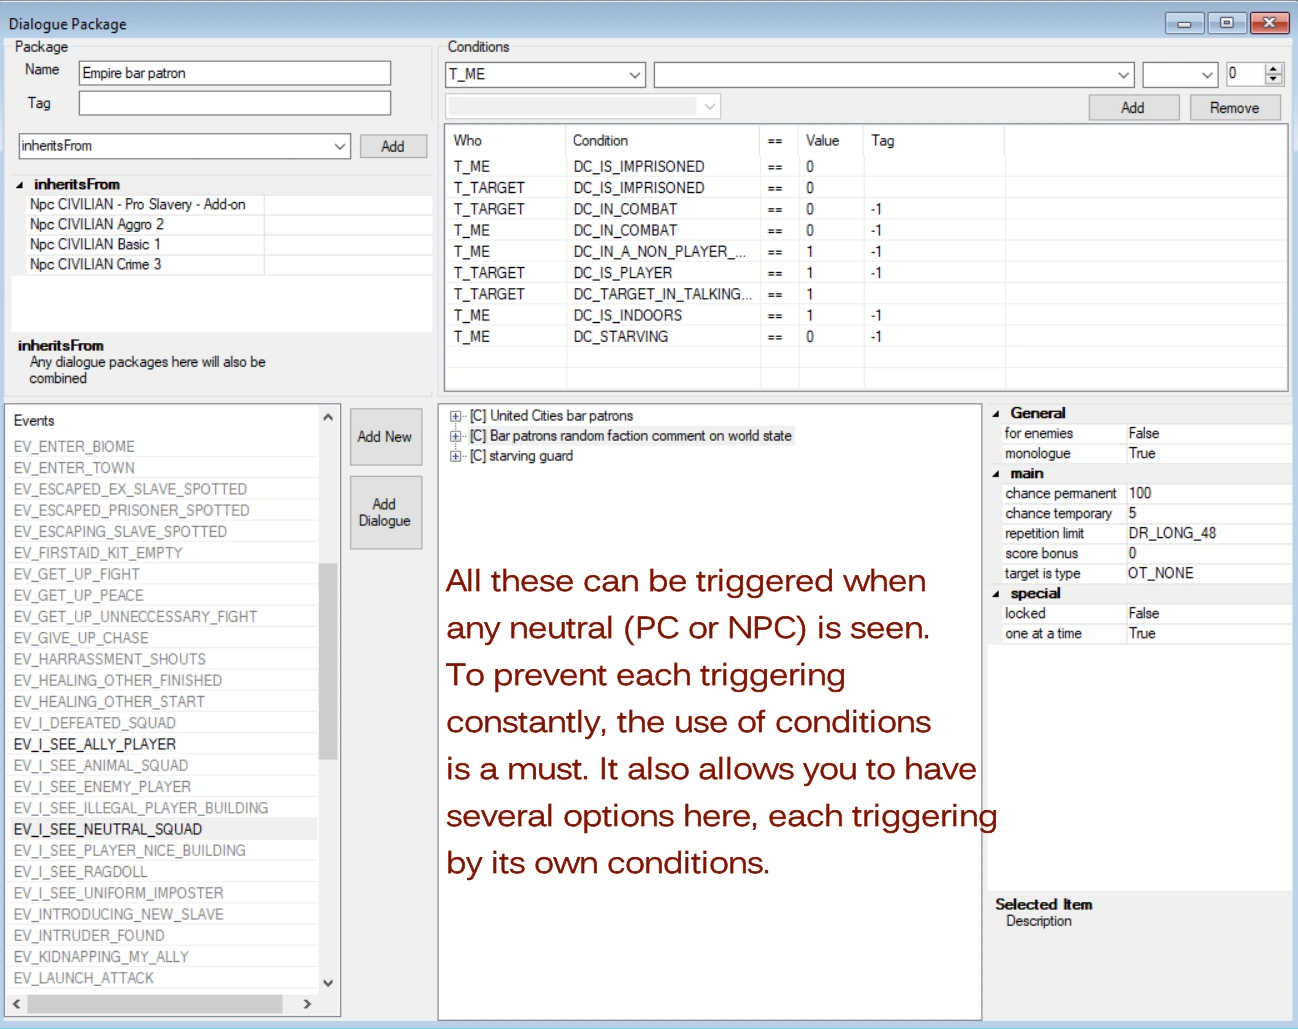Click the Add button beside inheritsFrom
This screenshot has width=1298, height=1029.
pos(393,146)
